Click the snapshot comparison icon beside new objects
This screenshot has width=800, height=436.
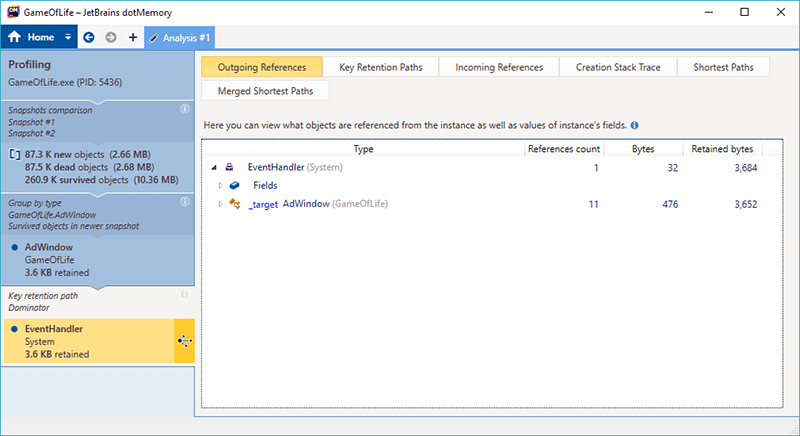[x=15, y=155]
